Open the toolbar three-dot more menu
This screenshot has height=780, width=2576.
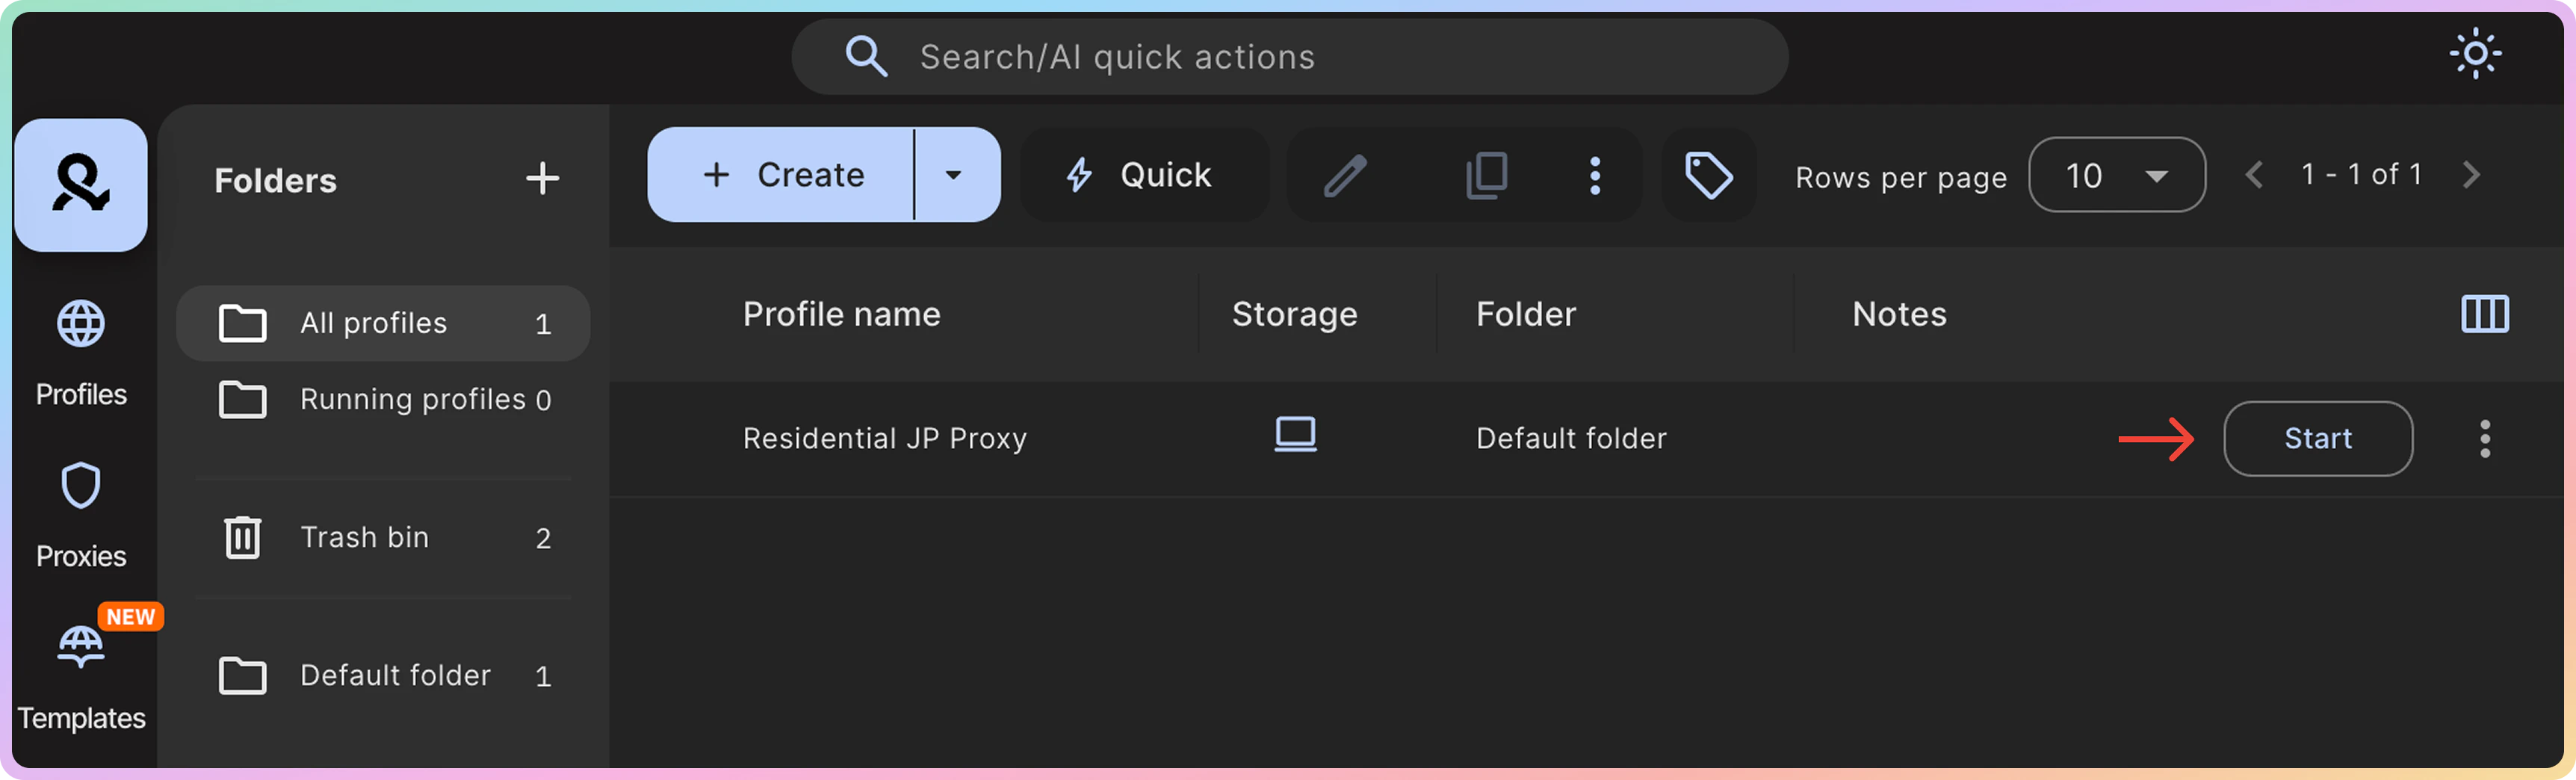click(1595, 176)
